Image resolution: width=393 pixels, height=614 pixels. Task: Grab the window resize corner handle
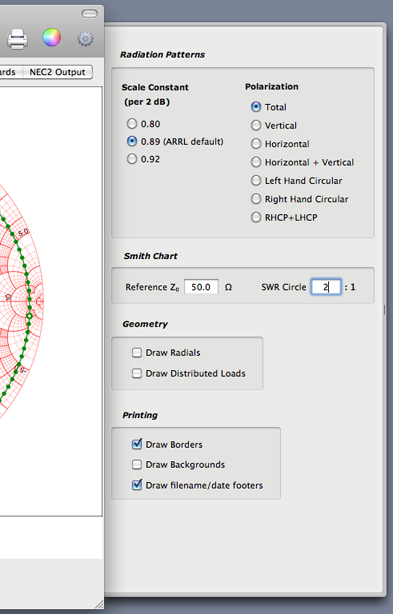(99, 604)
